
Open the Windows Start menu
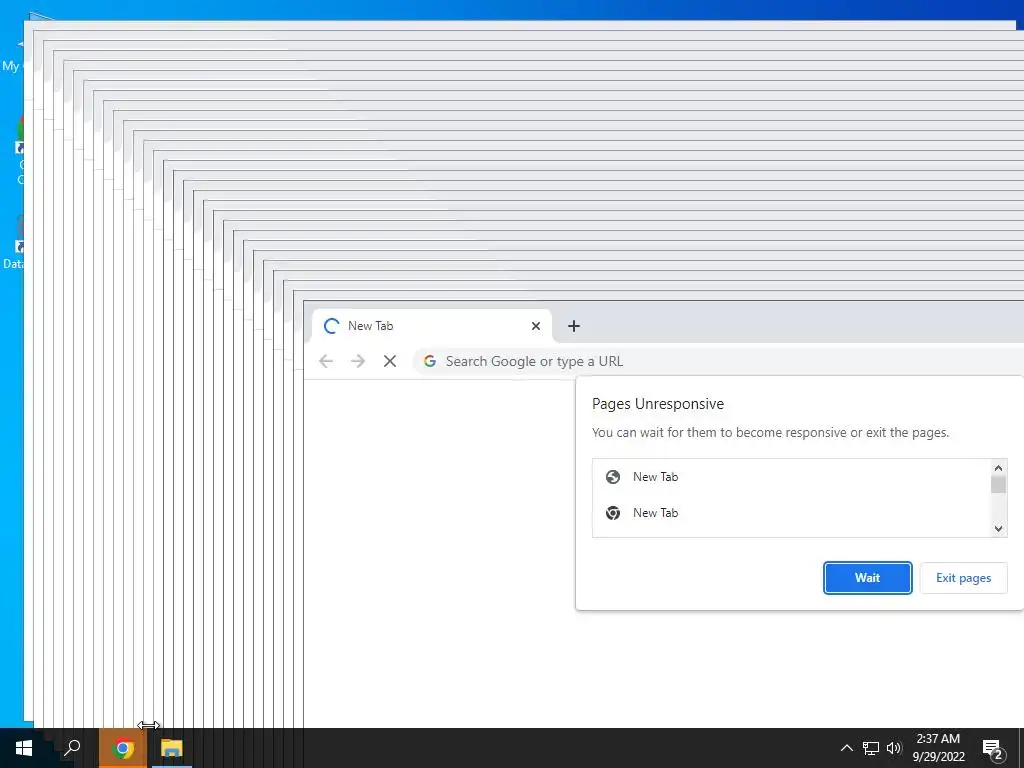[x=24, y=748]
